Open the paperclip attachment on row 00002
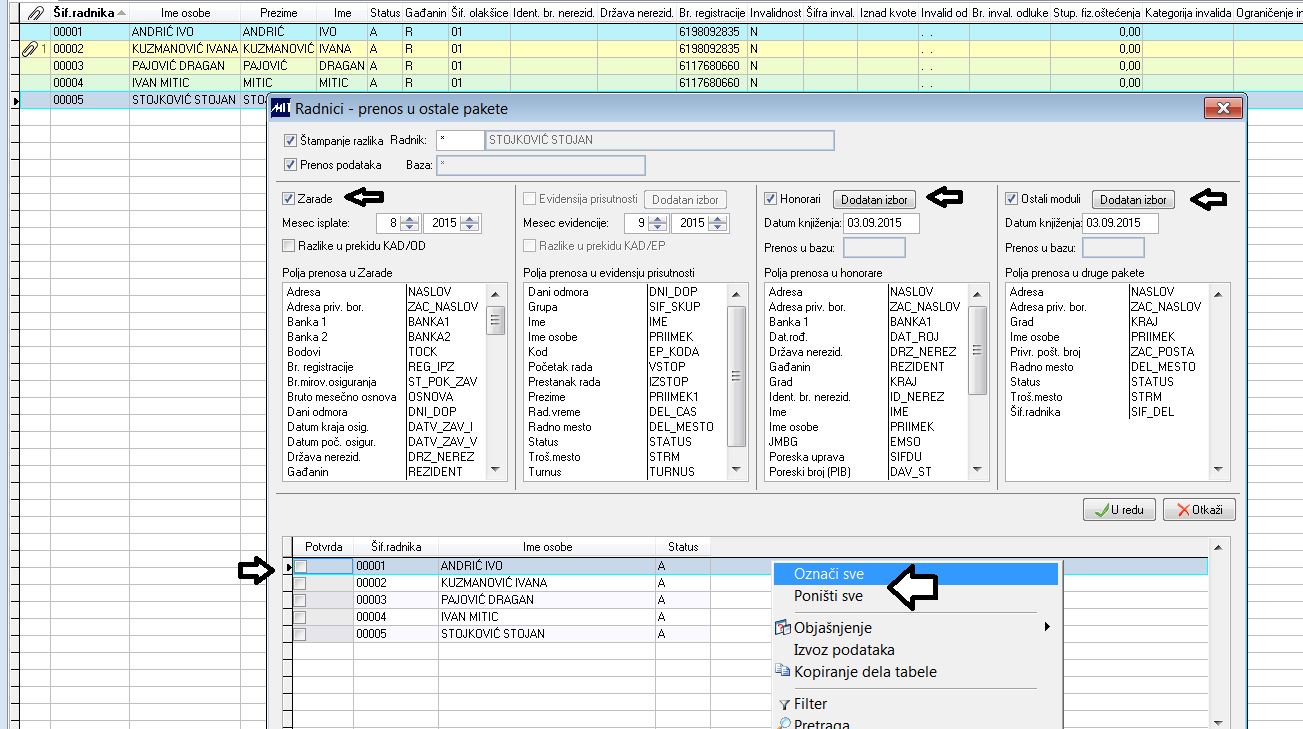The image size is (1303, 729). pyautogui.click(x=29, y=48)
